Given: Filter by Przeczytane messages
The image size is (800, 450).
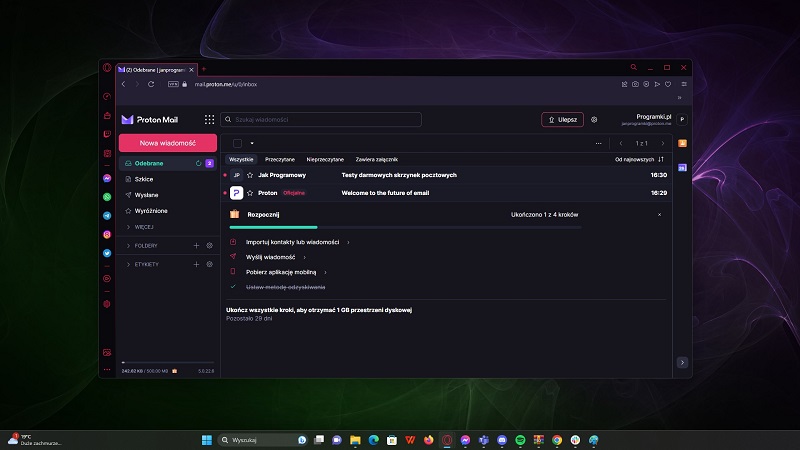Looking at the screenshot, I should click(280, 159).
